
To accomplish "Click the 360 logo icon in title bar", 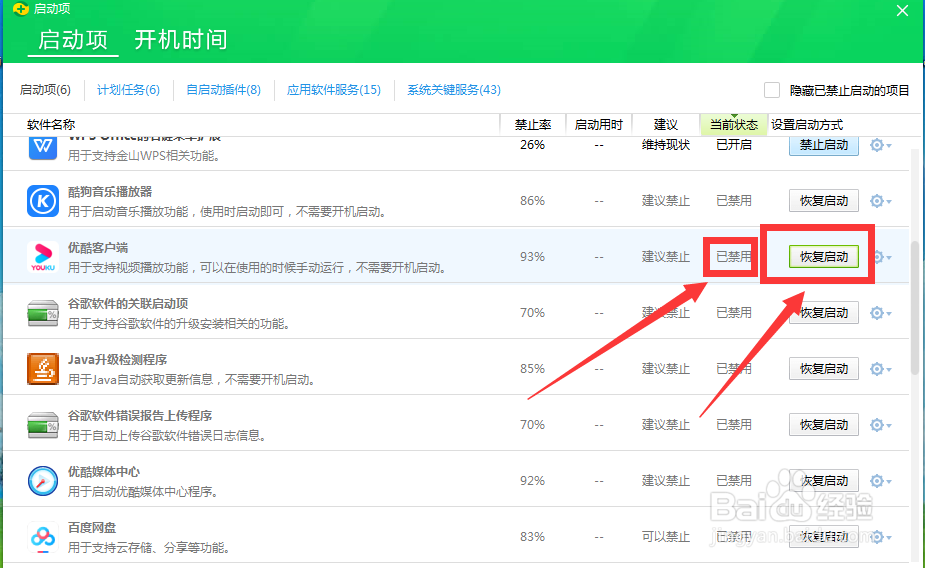I will click(x=21, y=9).
